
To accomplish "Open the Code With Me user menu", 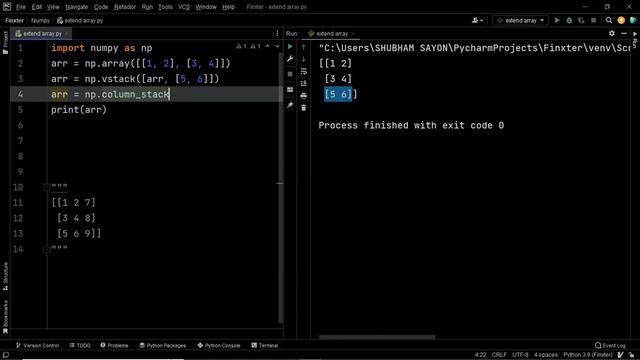I will (478, 20).
